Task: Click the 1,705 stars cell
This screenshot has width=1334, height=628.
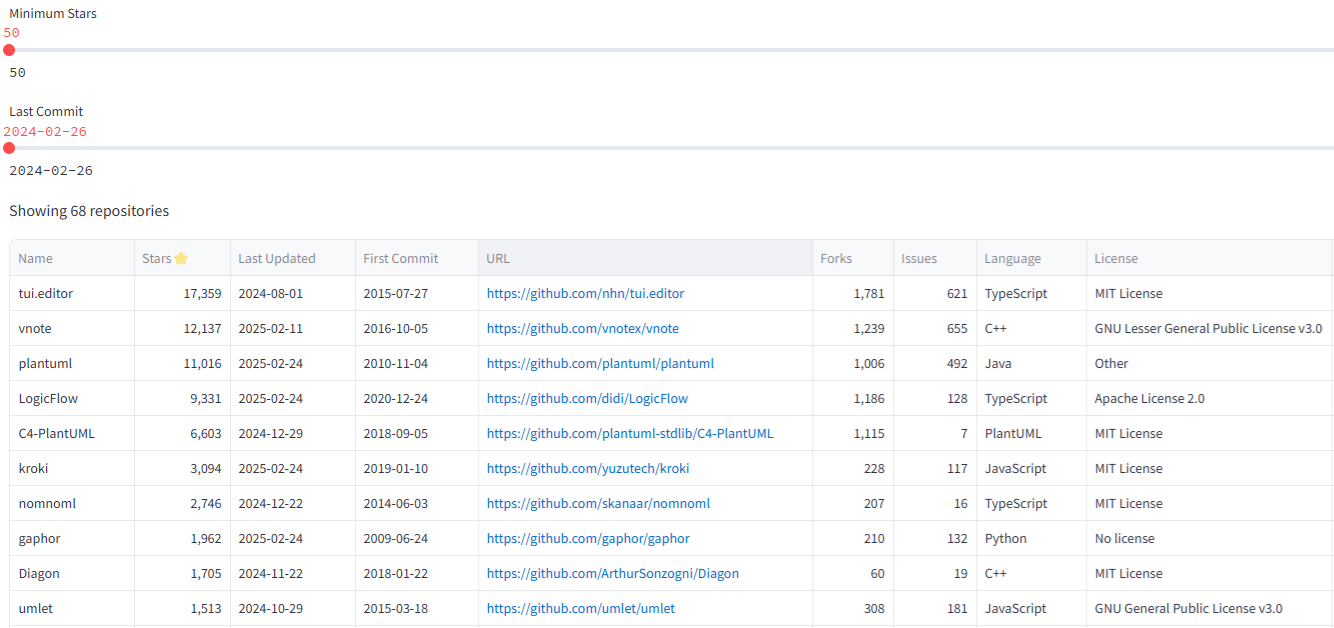Action: (x=183, y=574)
